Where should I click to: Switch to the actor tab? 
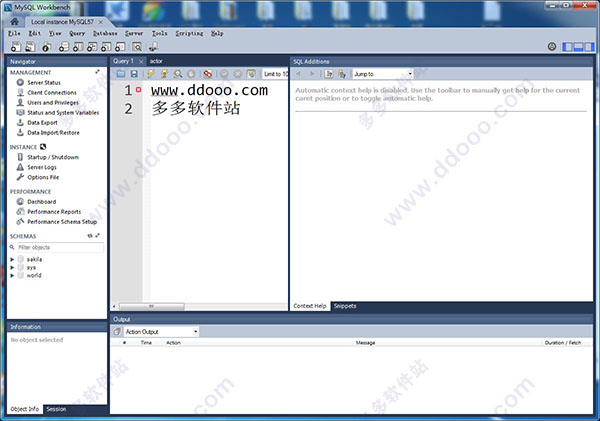156,61
